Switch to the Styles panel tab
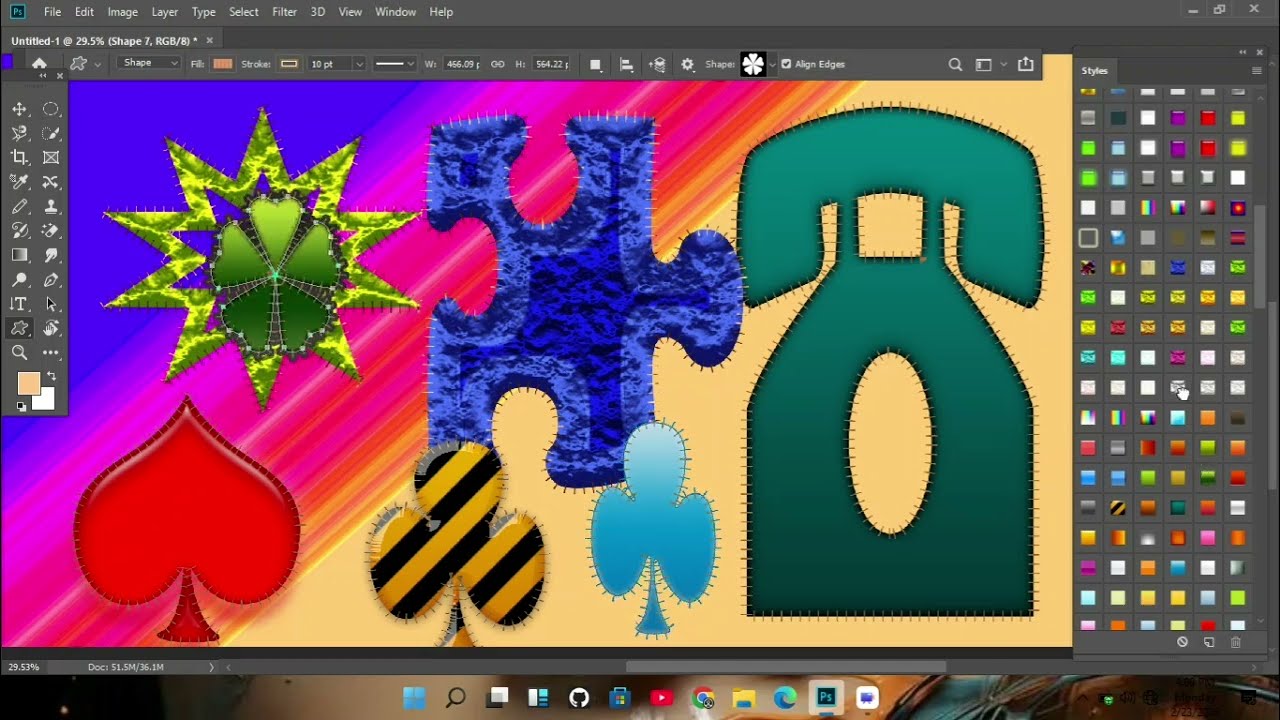Viewport: 1280px width, 720px height. [1095, 71]
